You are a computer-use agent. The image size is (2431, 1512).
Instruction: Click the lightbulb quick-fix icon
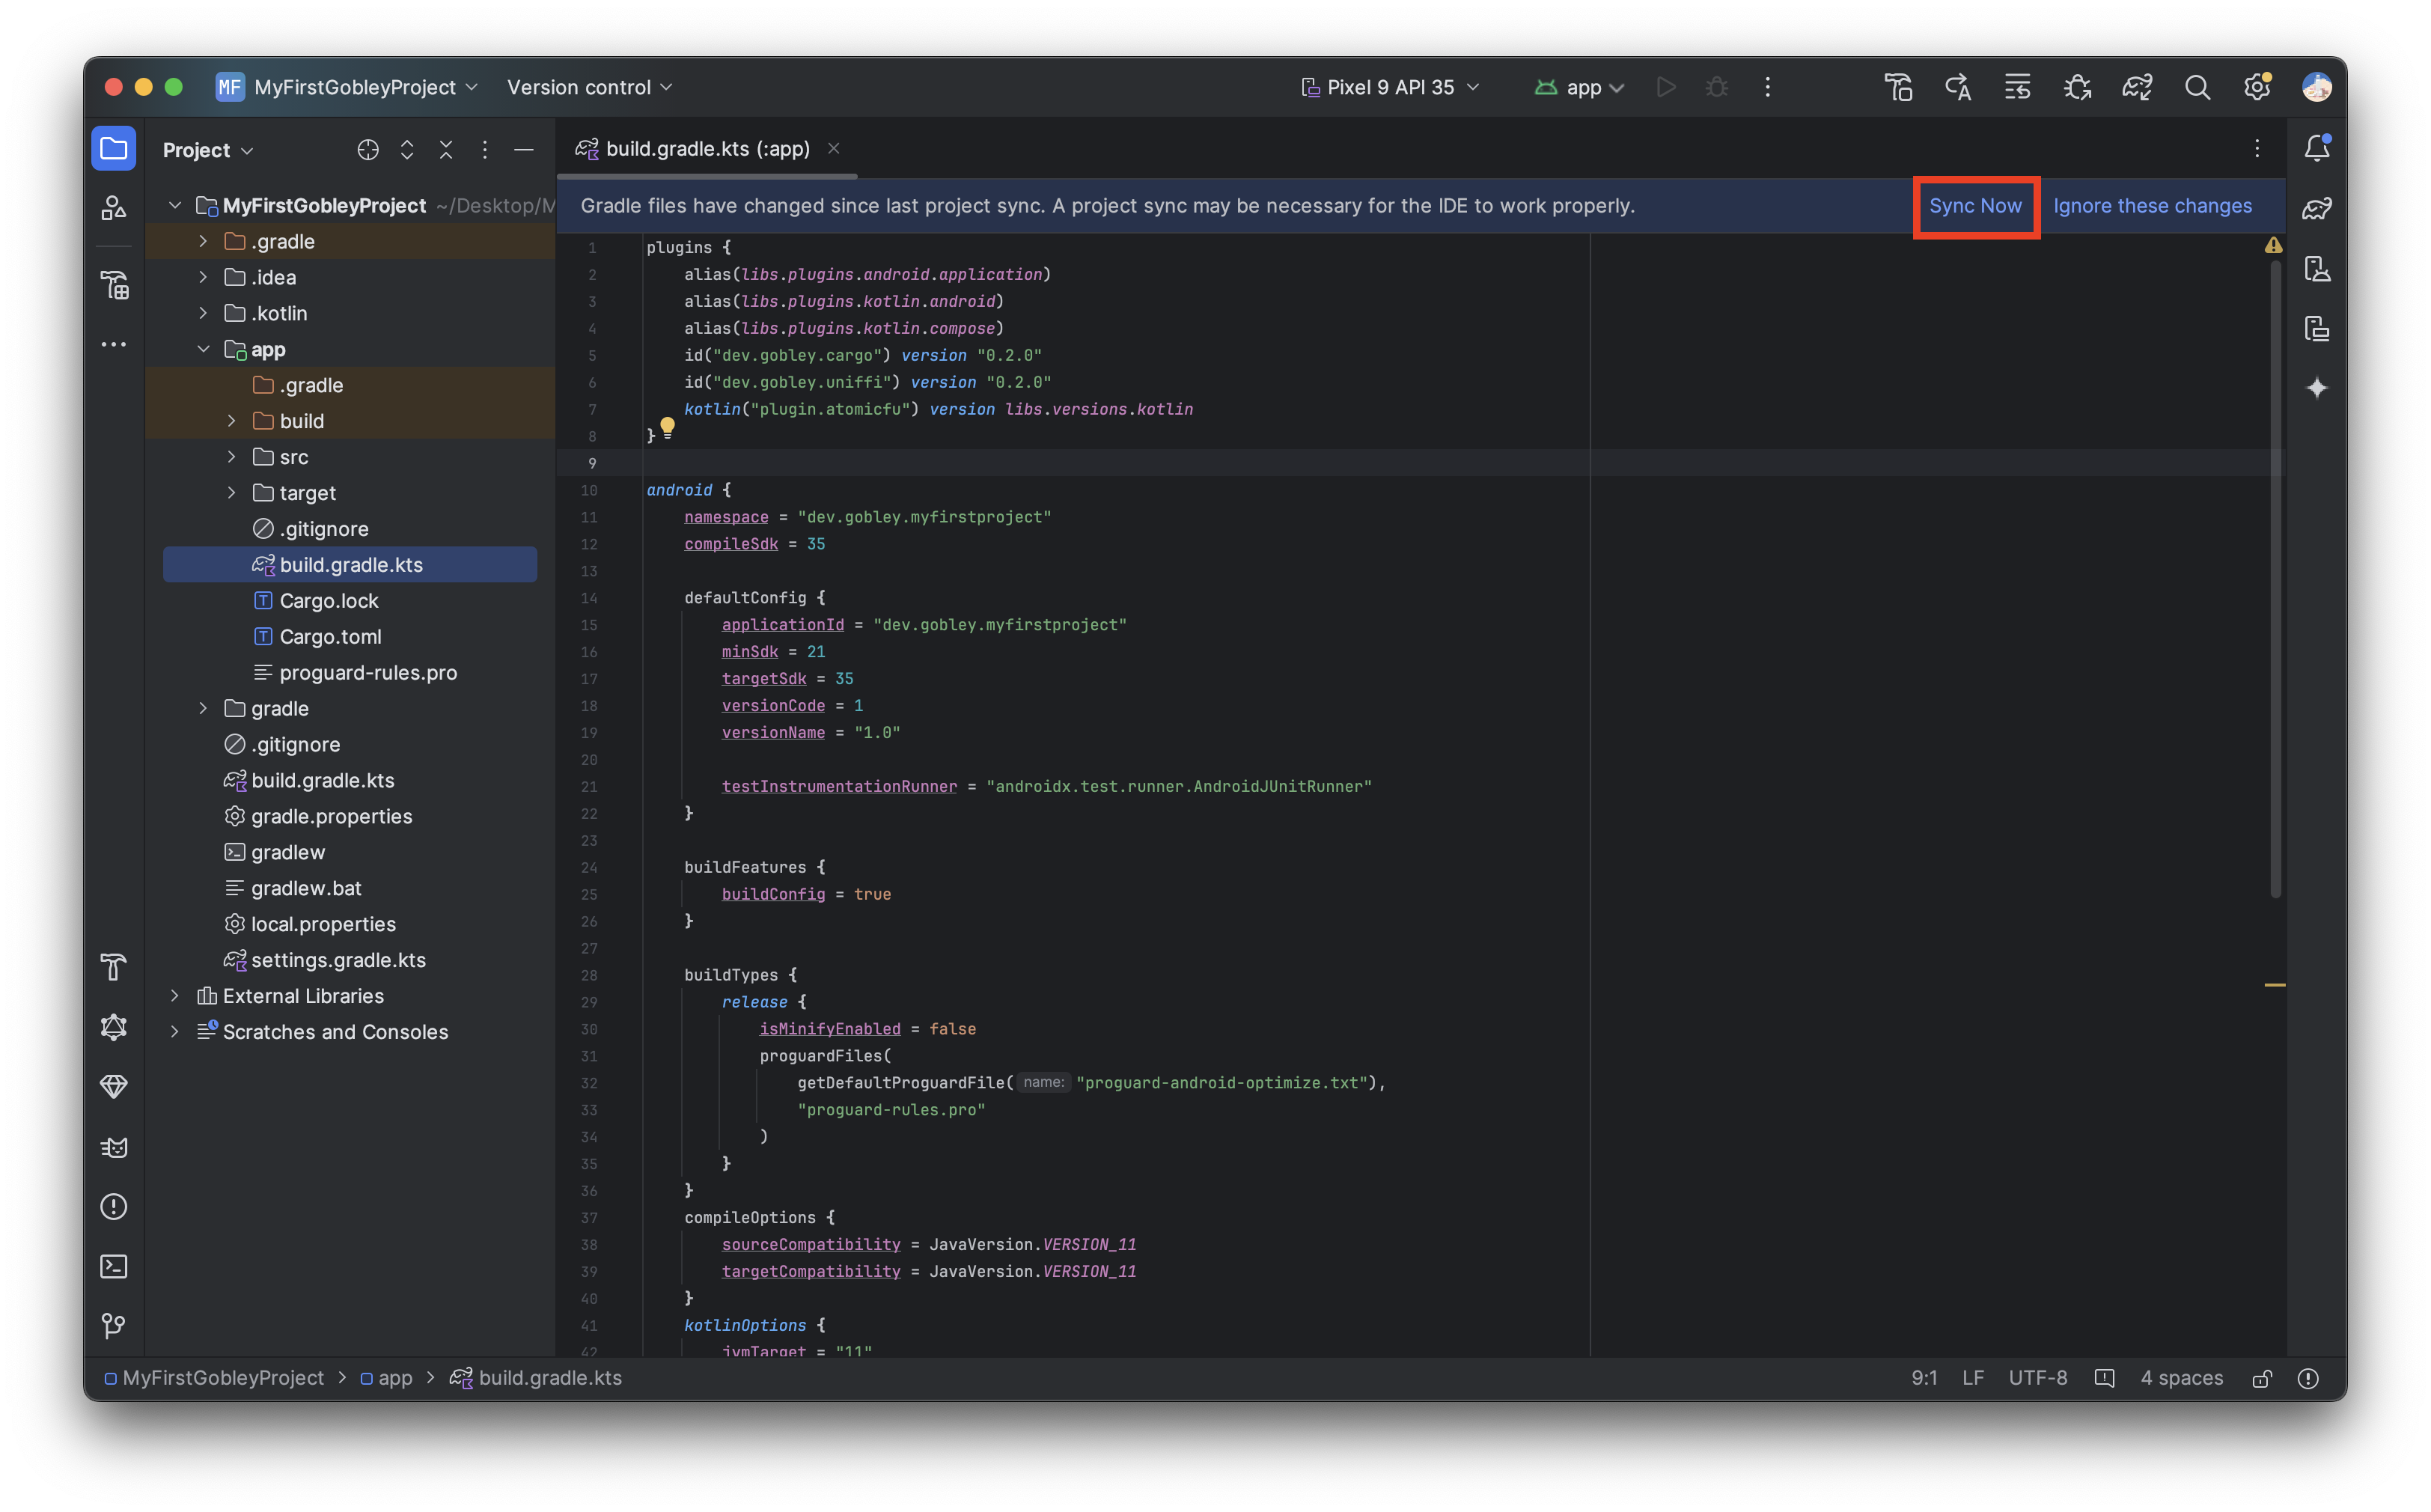click(667, 428)
